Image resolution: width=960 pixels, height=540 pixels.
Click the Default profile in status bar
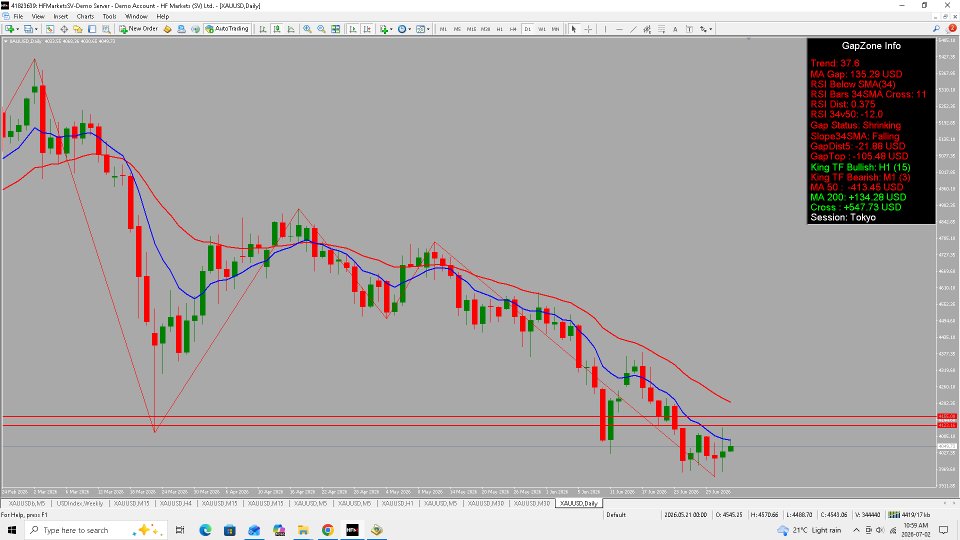pyautogui.click(x=616, y=515)
